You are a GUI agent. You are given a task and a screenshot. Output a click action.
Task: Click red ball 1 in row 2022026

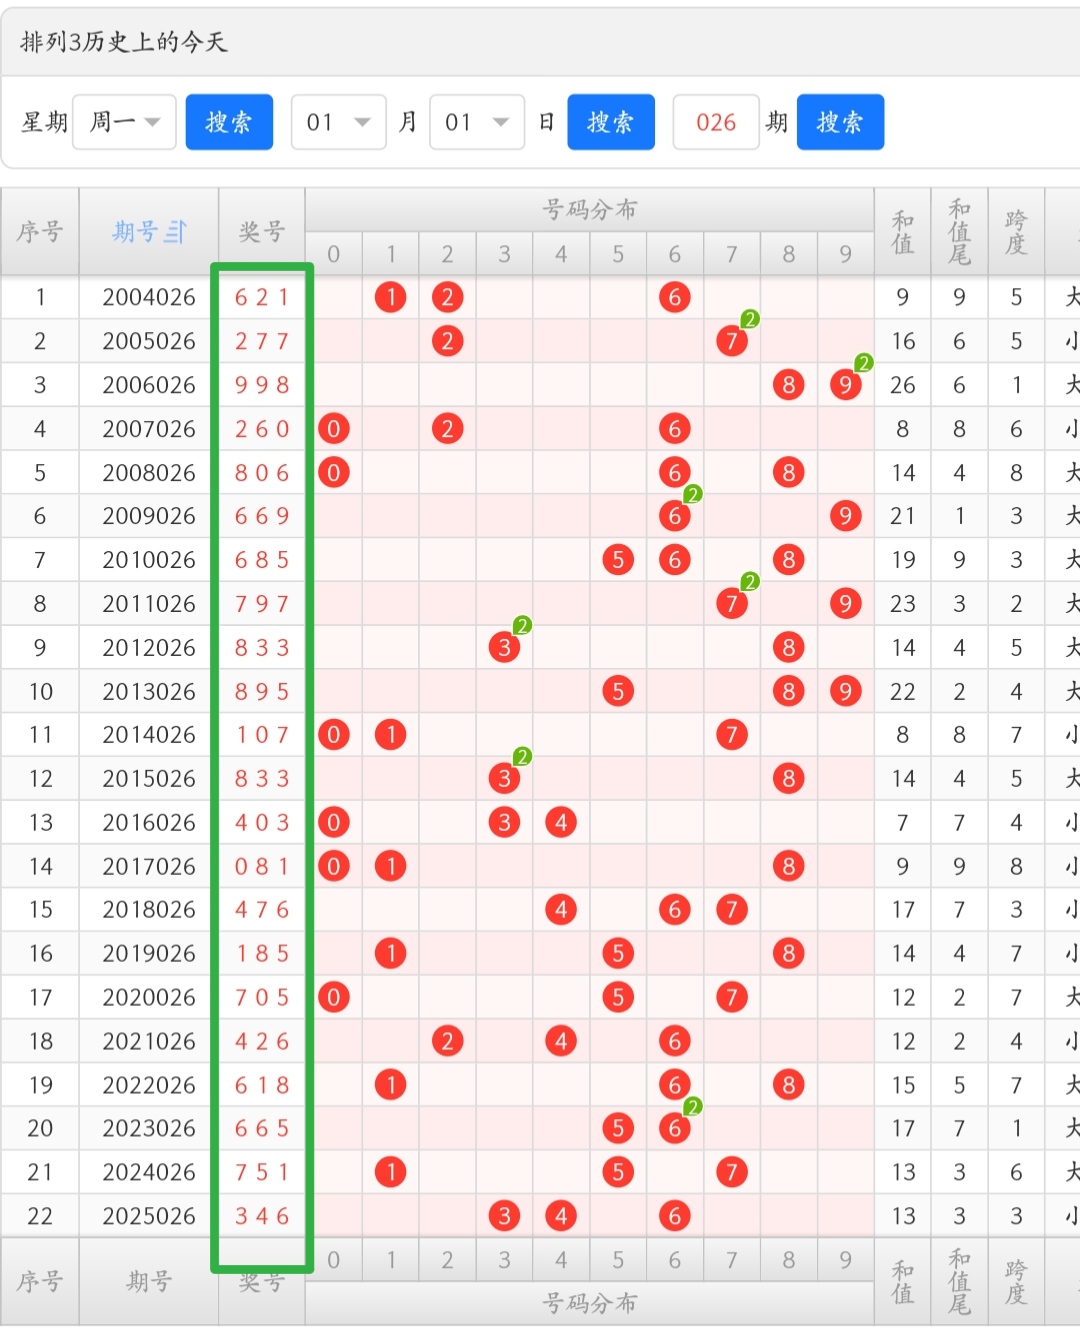tap(391, 1085)
